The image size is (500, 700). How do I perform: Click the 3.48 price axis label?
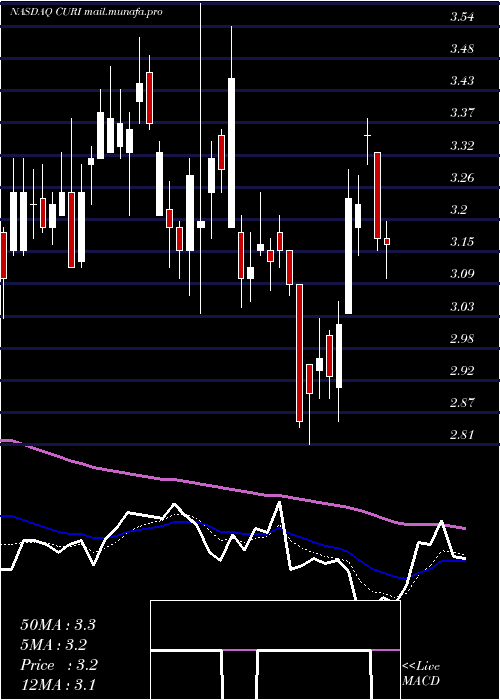point(462,49)
